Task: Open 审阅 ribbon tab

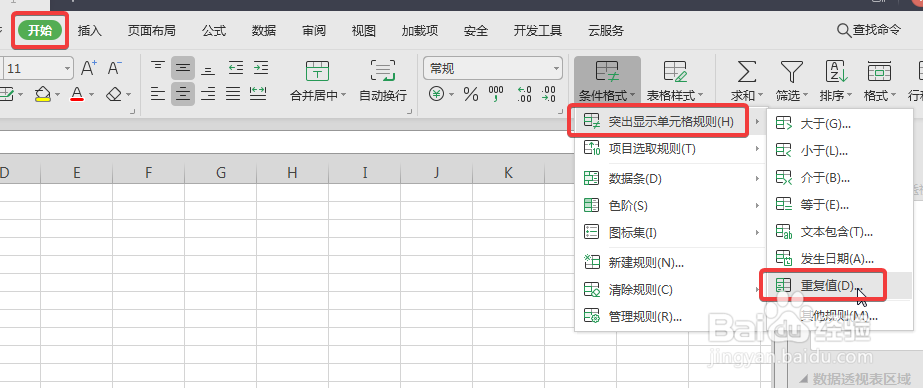Action: point(314,31)
